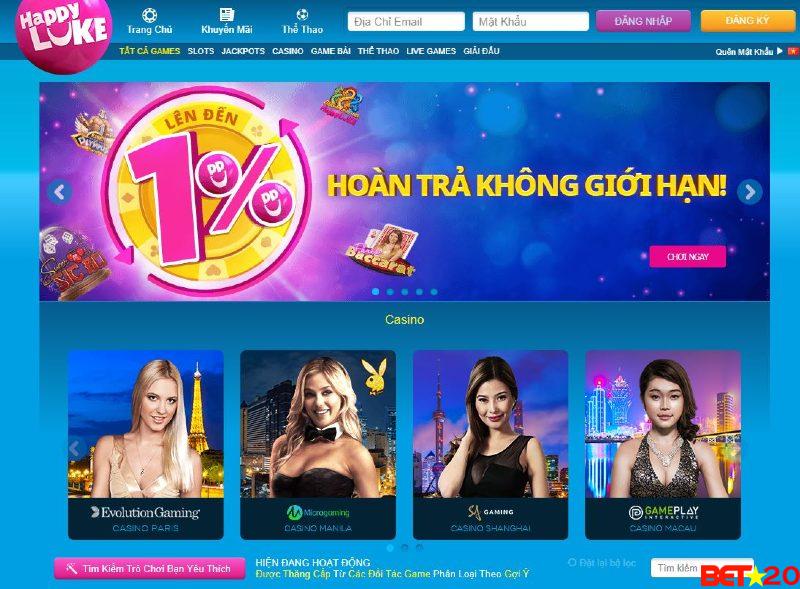
Task: Select the first banner pagination dot
Action: point(376,291)
